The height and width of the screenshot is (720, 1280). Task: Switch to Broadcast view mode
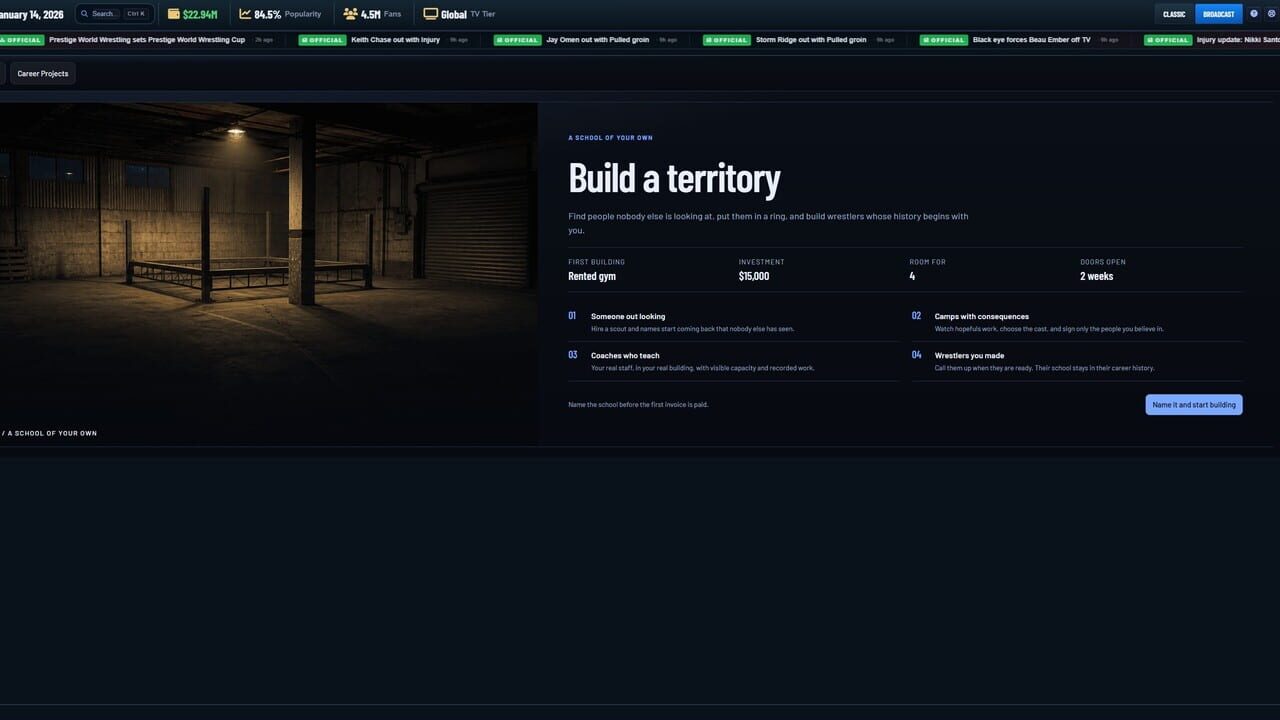tap(1218, 14)
